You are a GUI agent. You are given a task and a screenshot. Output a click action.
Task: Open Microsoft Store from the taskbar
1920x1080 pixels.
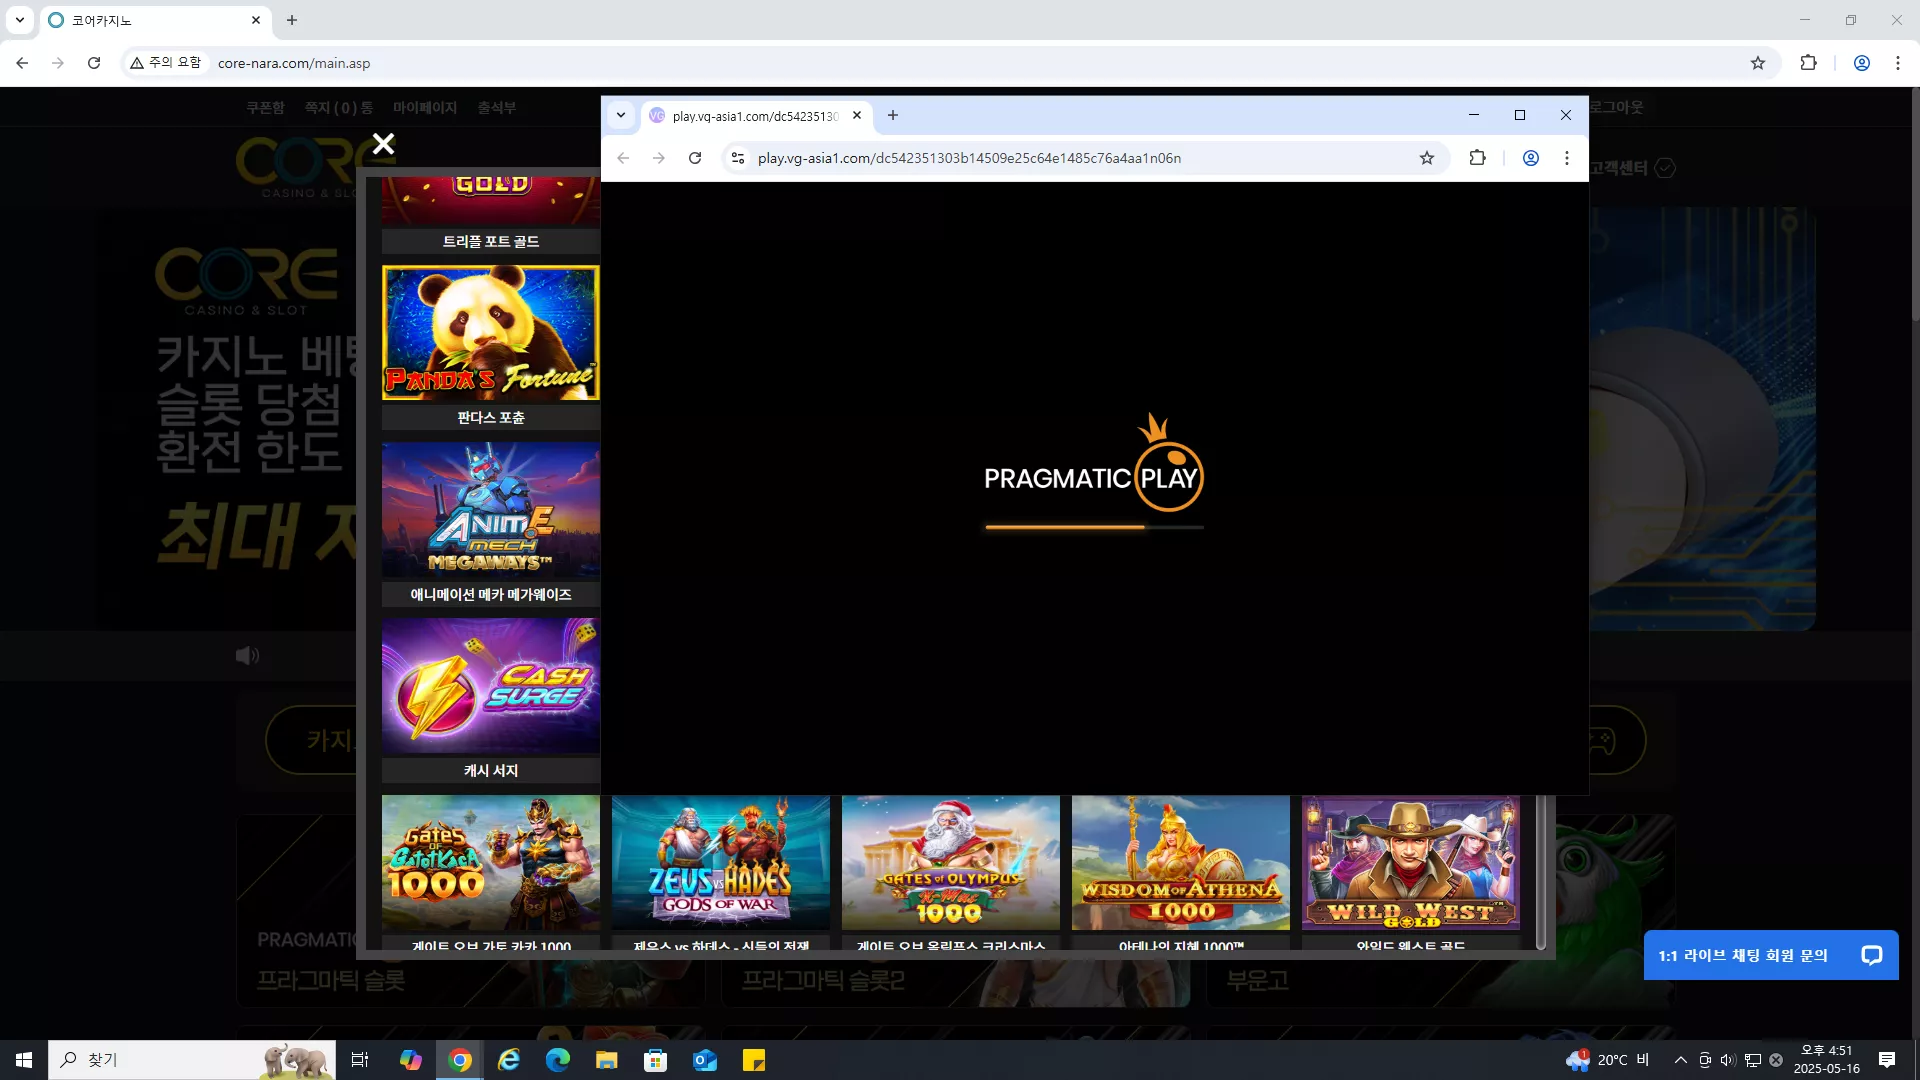pos(656,1060)
